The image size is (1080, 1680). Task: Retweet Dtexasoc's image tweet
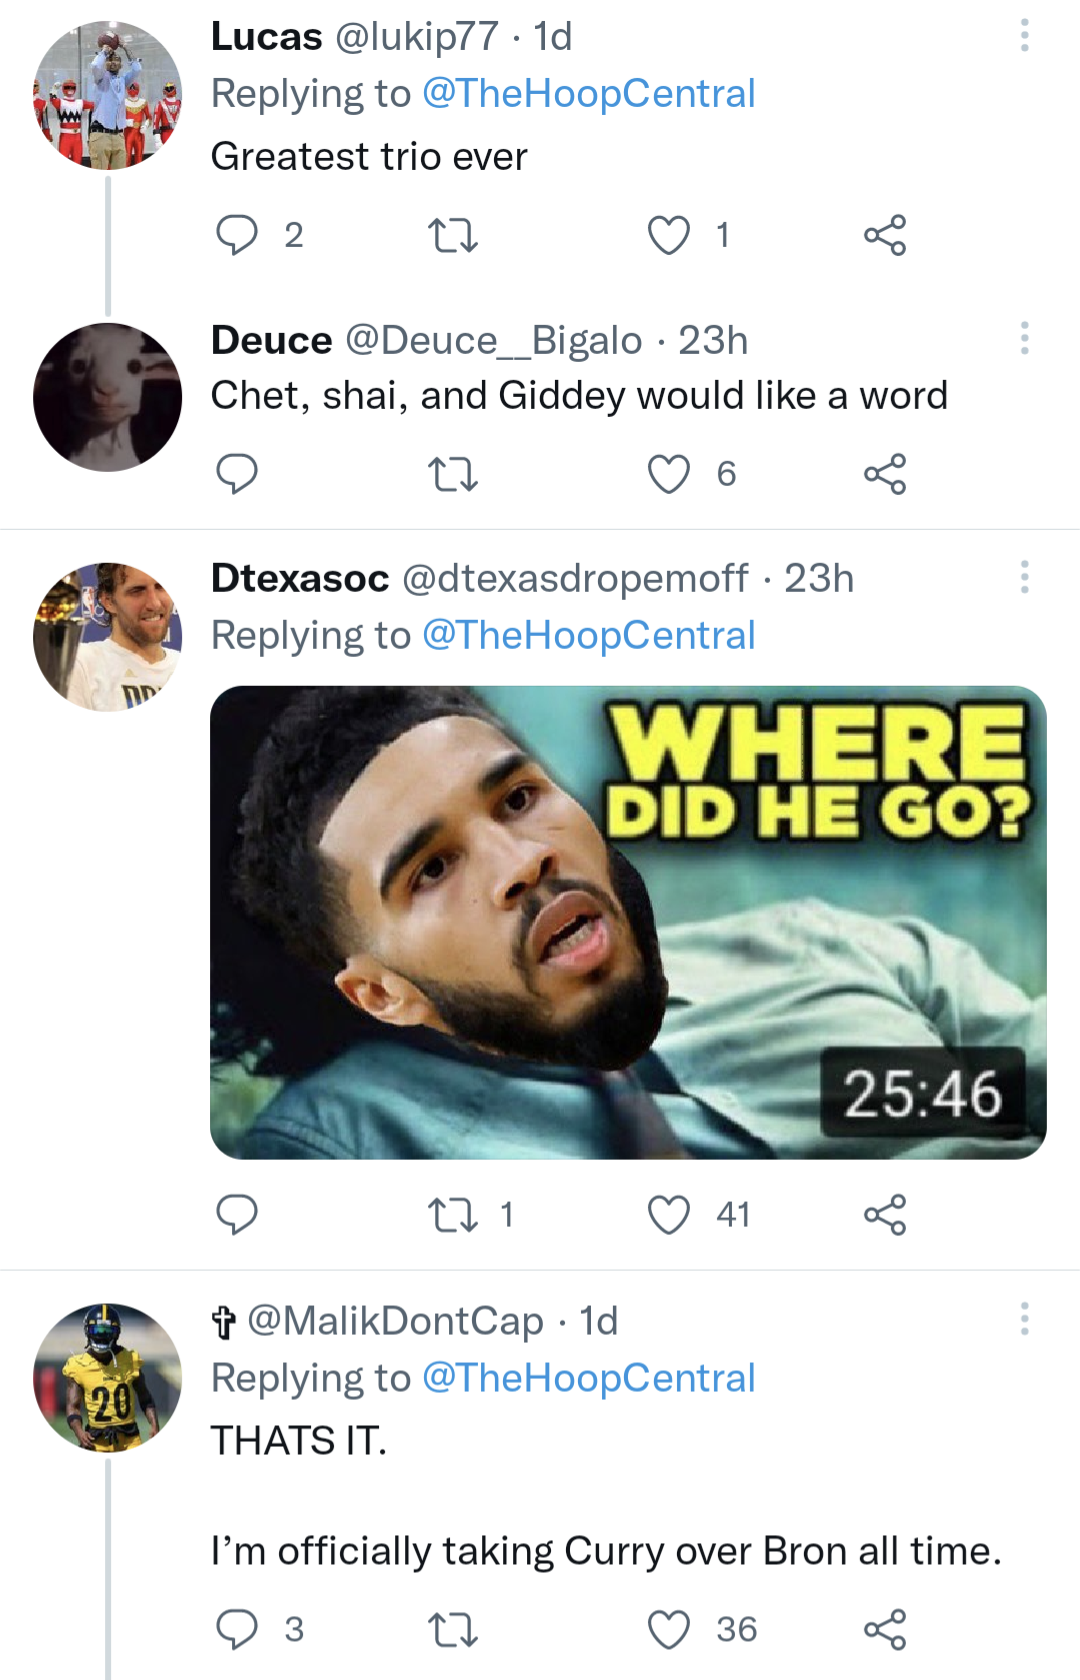pos(452,1215)
